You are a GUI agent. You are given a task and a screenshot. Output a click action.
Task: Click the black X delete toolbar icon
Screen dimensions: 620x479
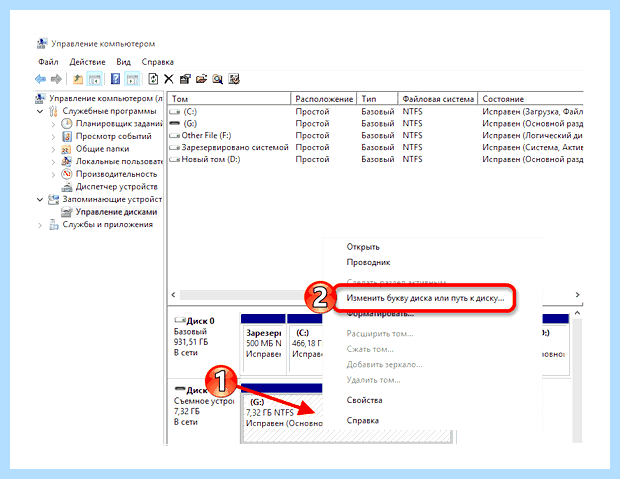tap(169, 79)
